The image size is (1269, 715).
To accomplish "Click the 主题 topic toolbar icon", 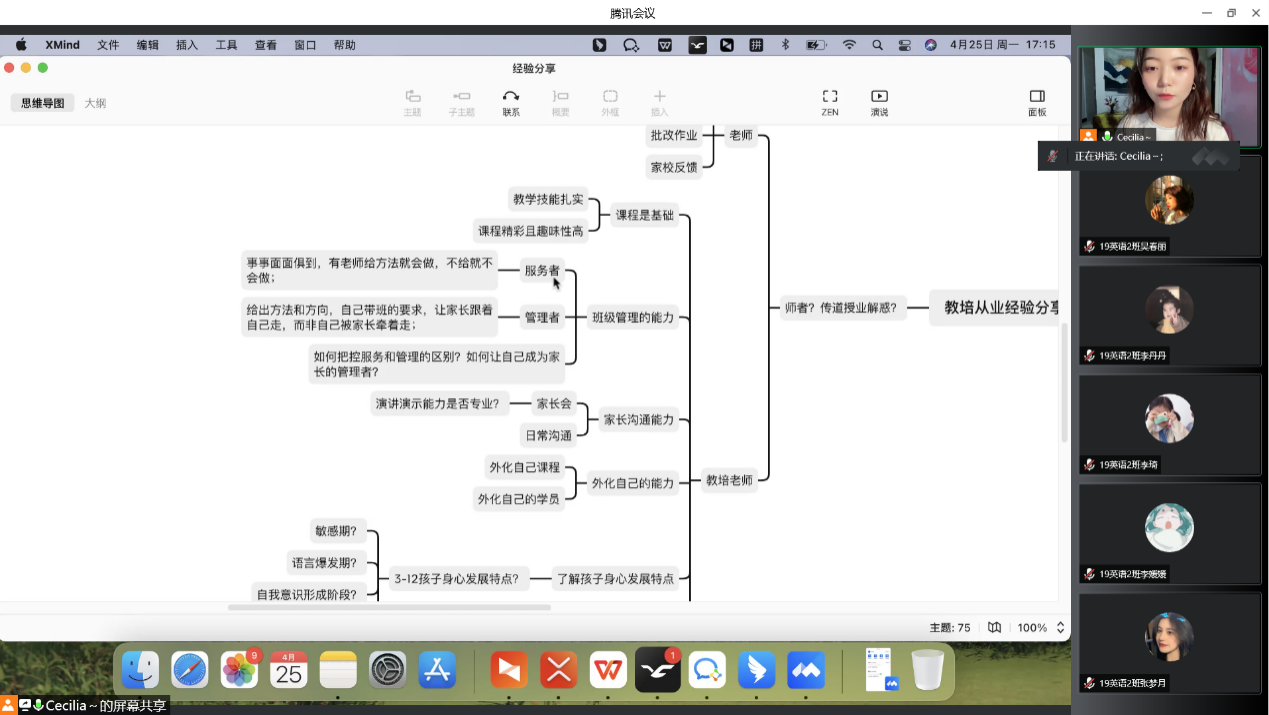I will point(412,97).
